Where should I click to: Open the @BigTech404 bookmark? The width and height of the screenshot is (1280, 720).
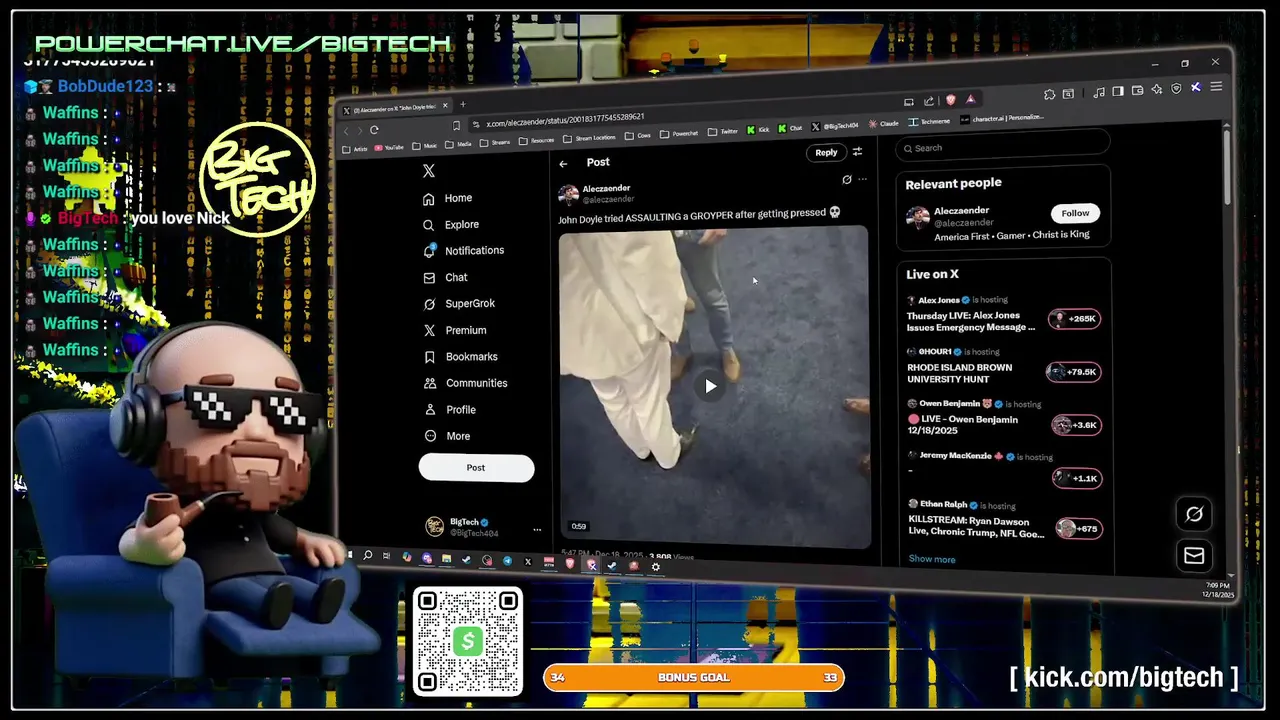coord(835,126)
